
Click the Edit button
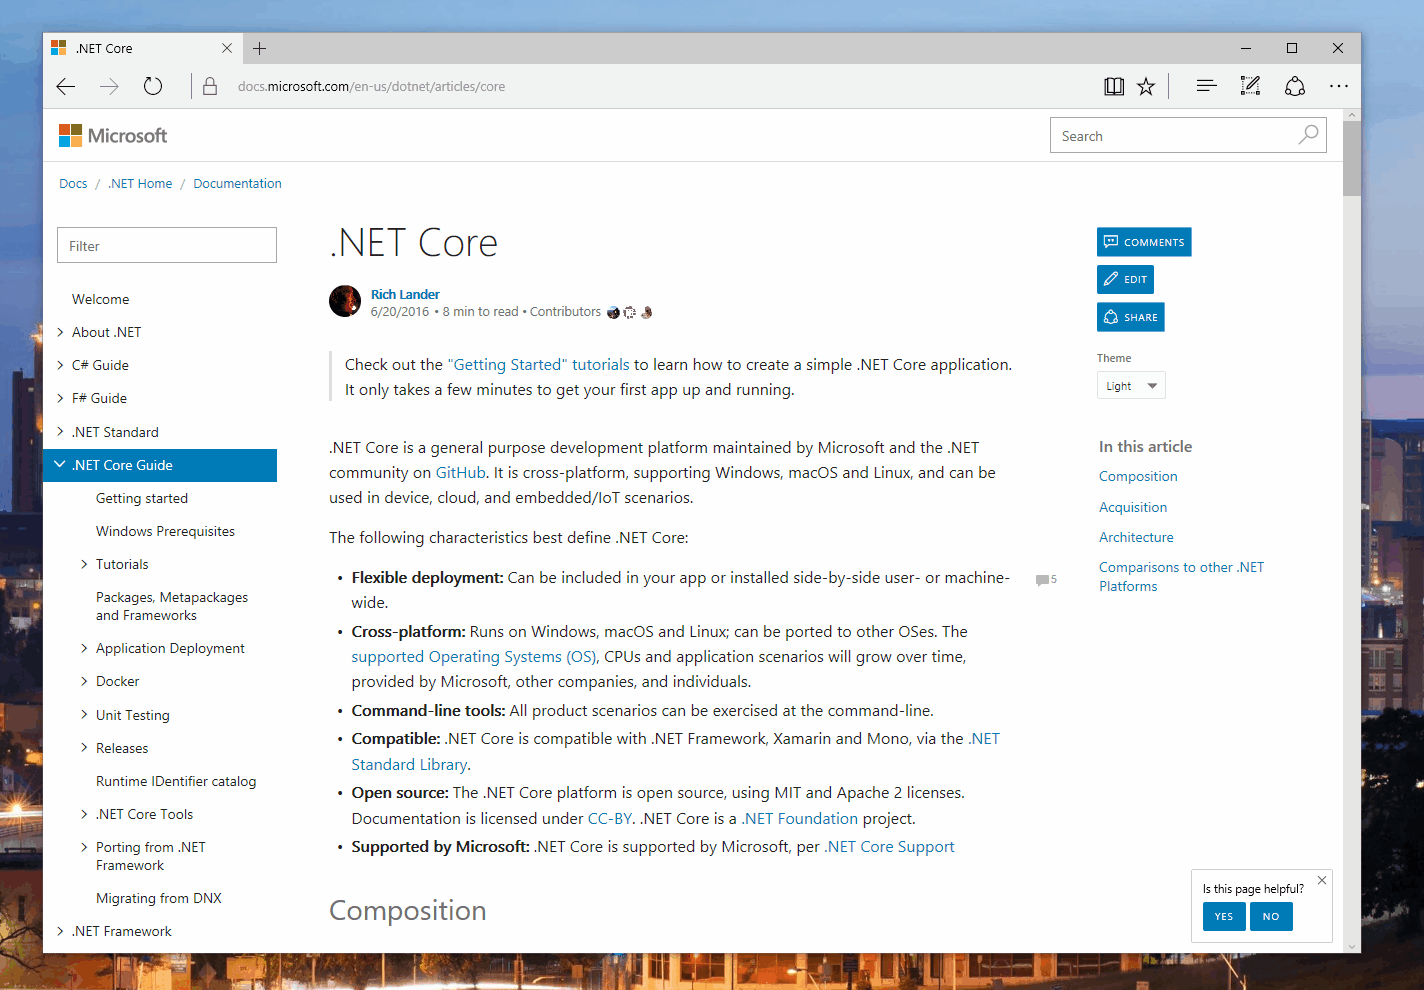point(1125,279)
